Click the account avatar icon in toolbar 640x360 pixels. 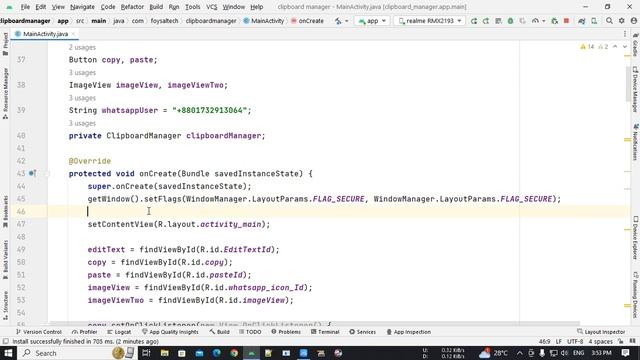633,21
